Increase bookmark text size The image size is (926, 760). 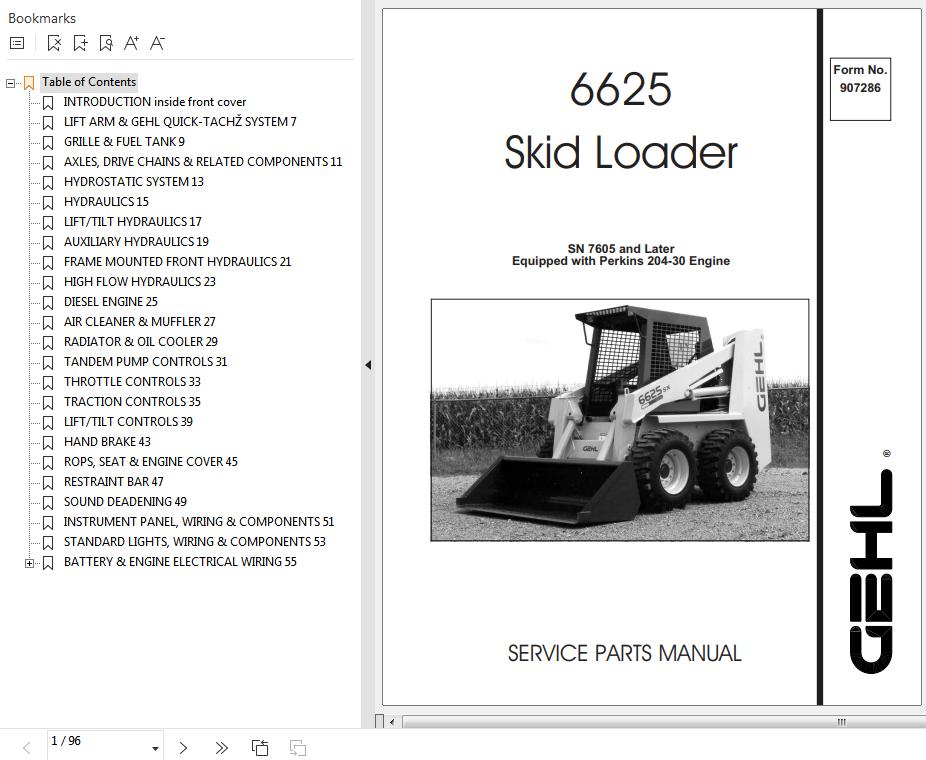[131, 43]
